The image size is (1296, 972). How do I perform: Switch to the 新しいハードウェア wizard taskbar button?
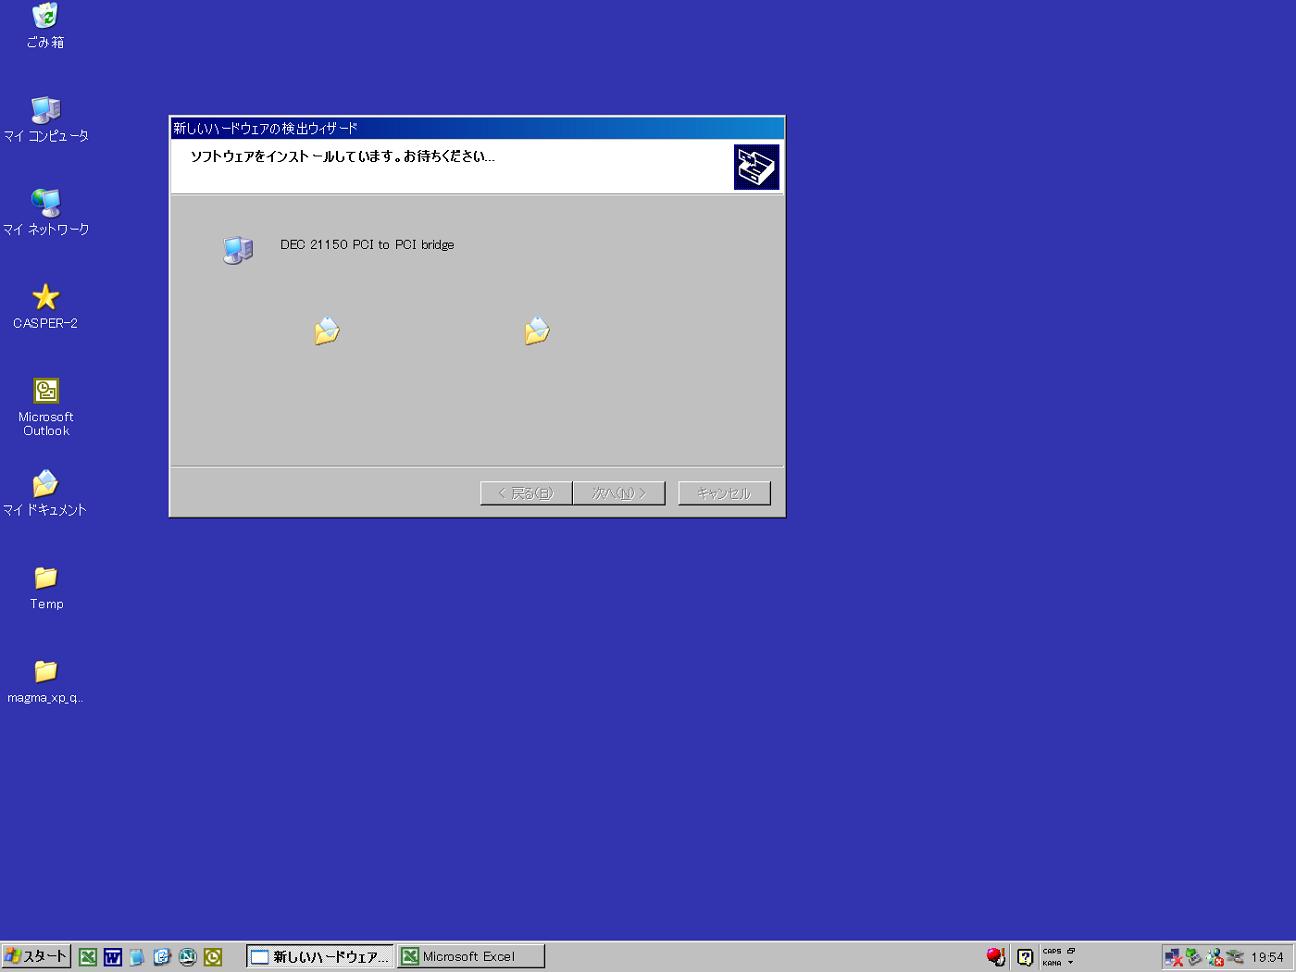click(x=320, y=957)
